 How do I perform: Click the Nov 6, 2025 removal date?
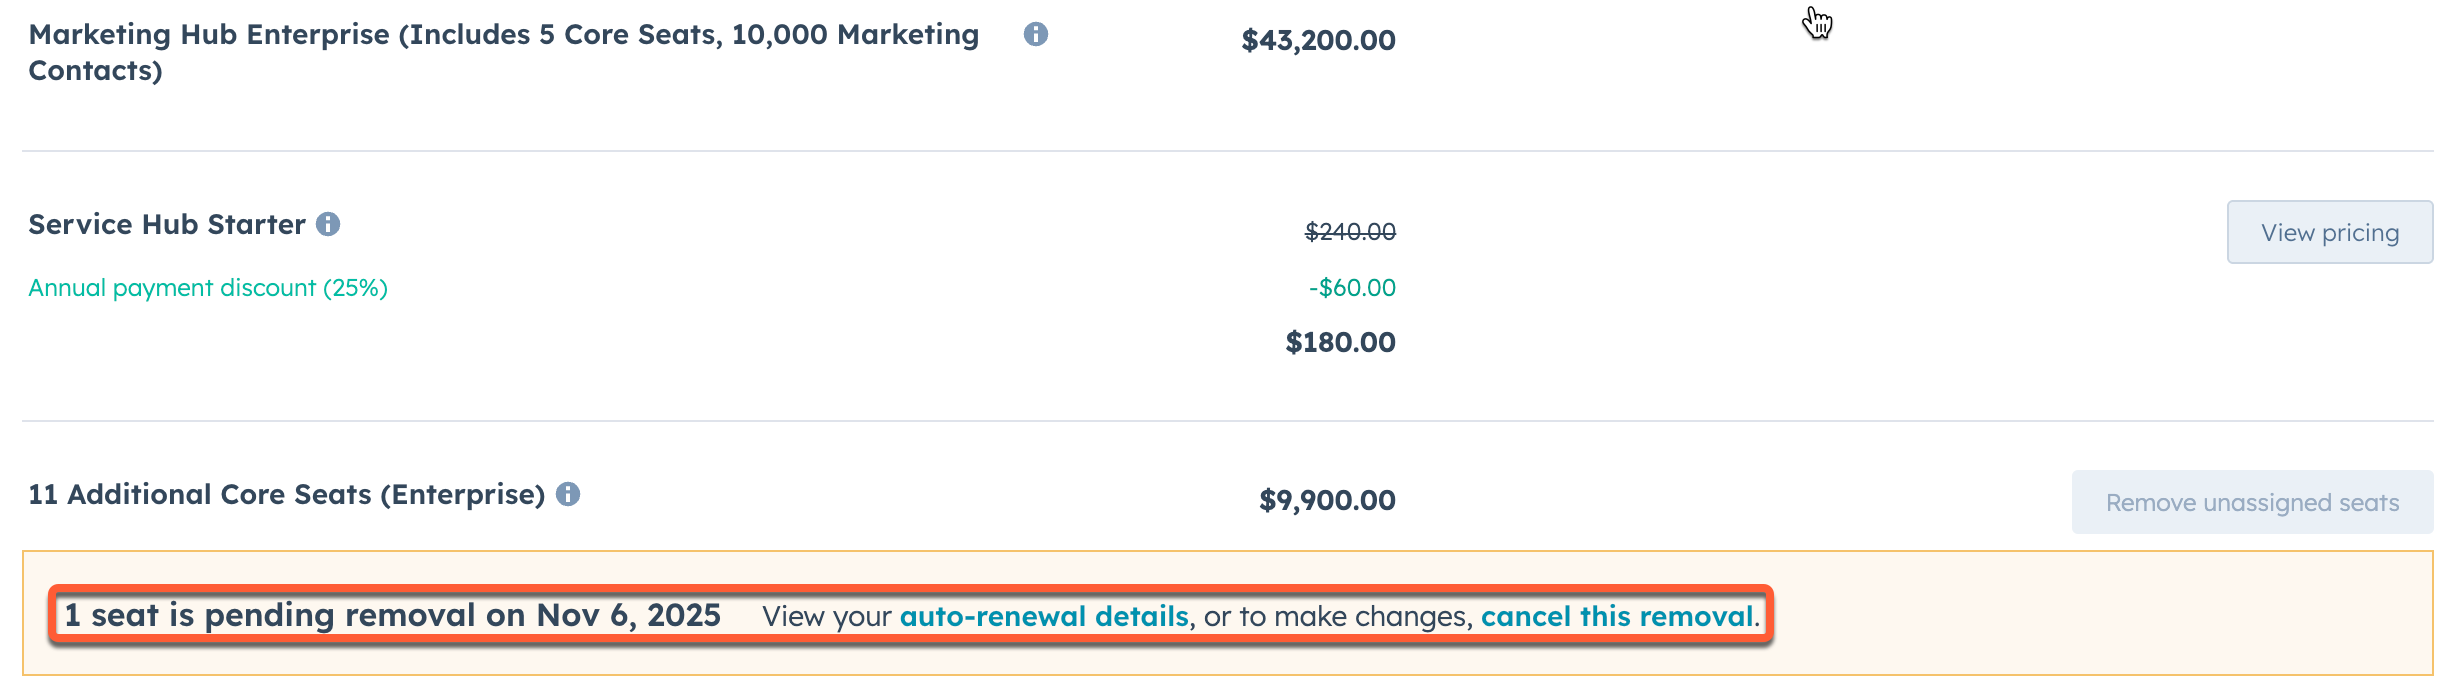628,615
